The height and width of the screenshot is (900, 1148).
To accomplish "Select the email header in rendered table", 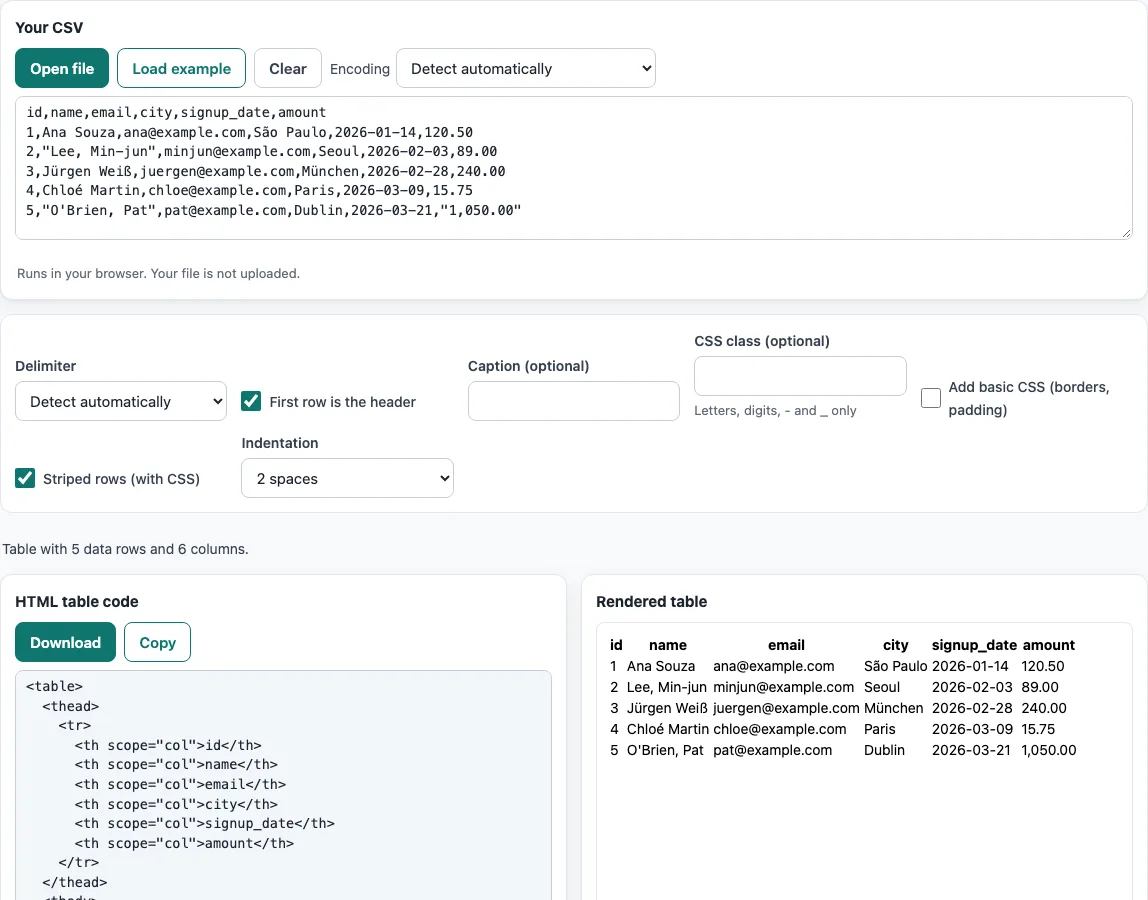I will pos(786,645).
